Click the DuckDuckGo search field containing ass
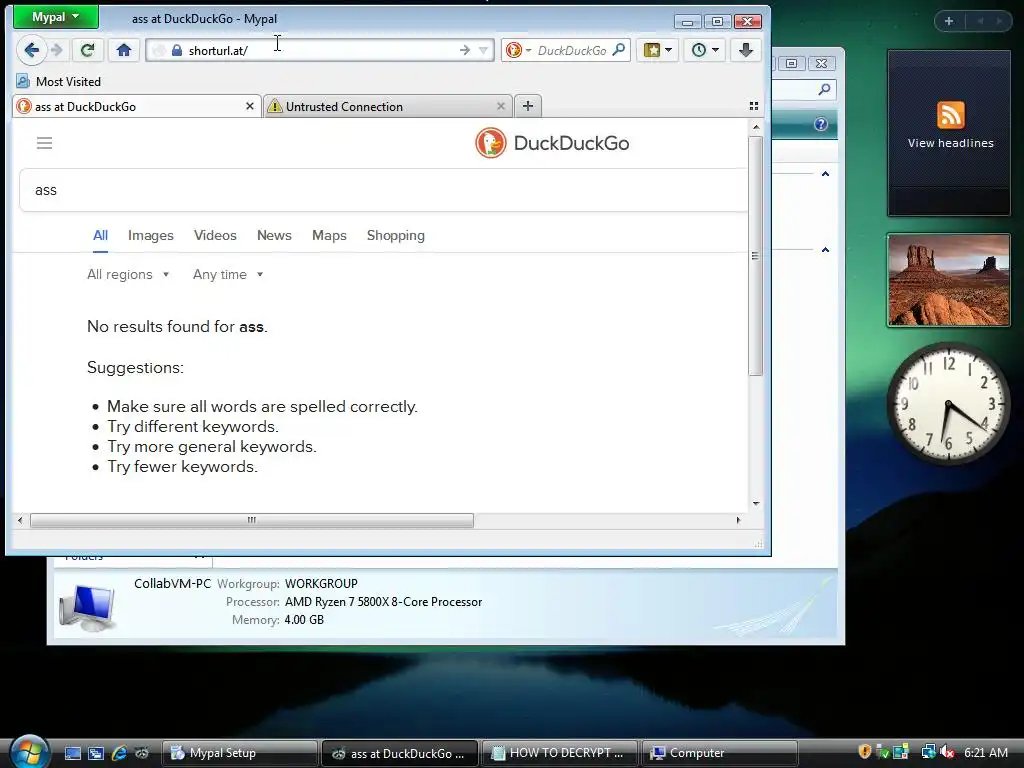 tap(384, 190)
